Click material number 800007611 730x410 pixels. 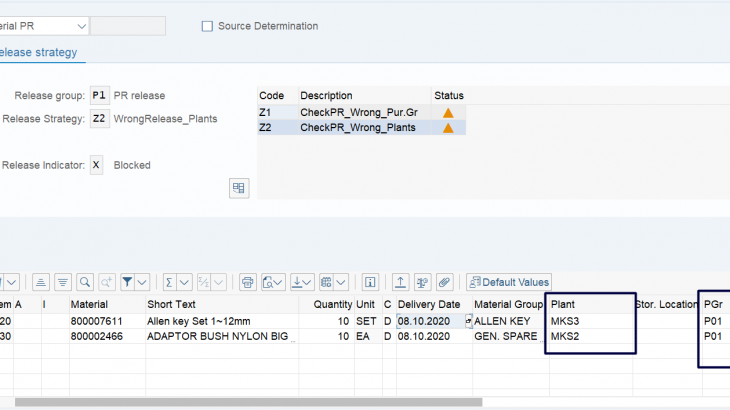[96, 321]
